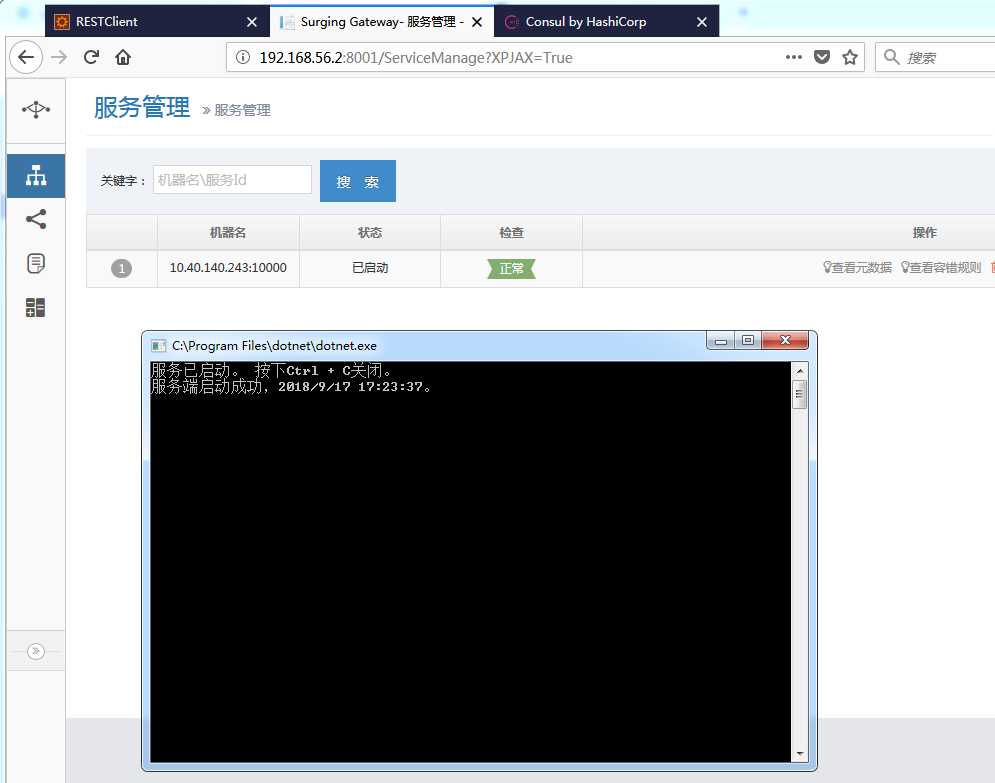
Task: Reload the current page
Action: tap(91, 57)
